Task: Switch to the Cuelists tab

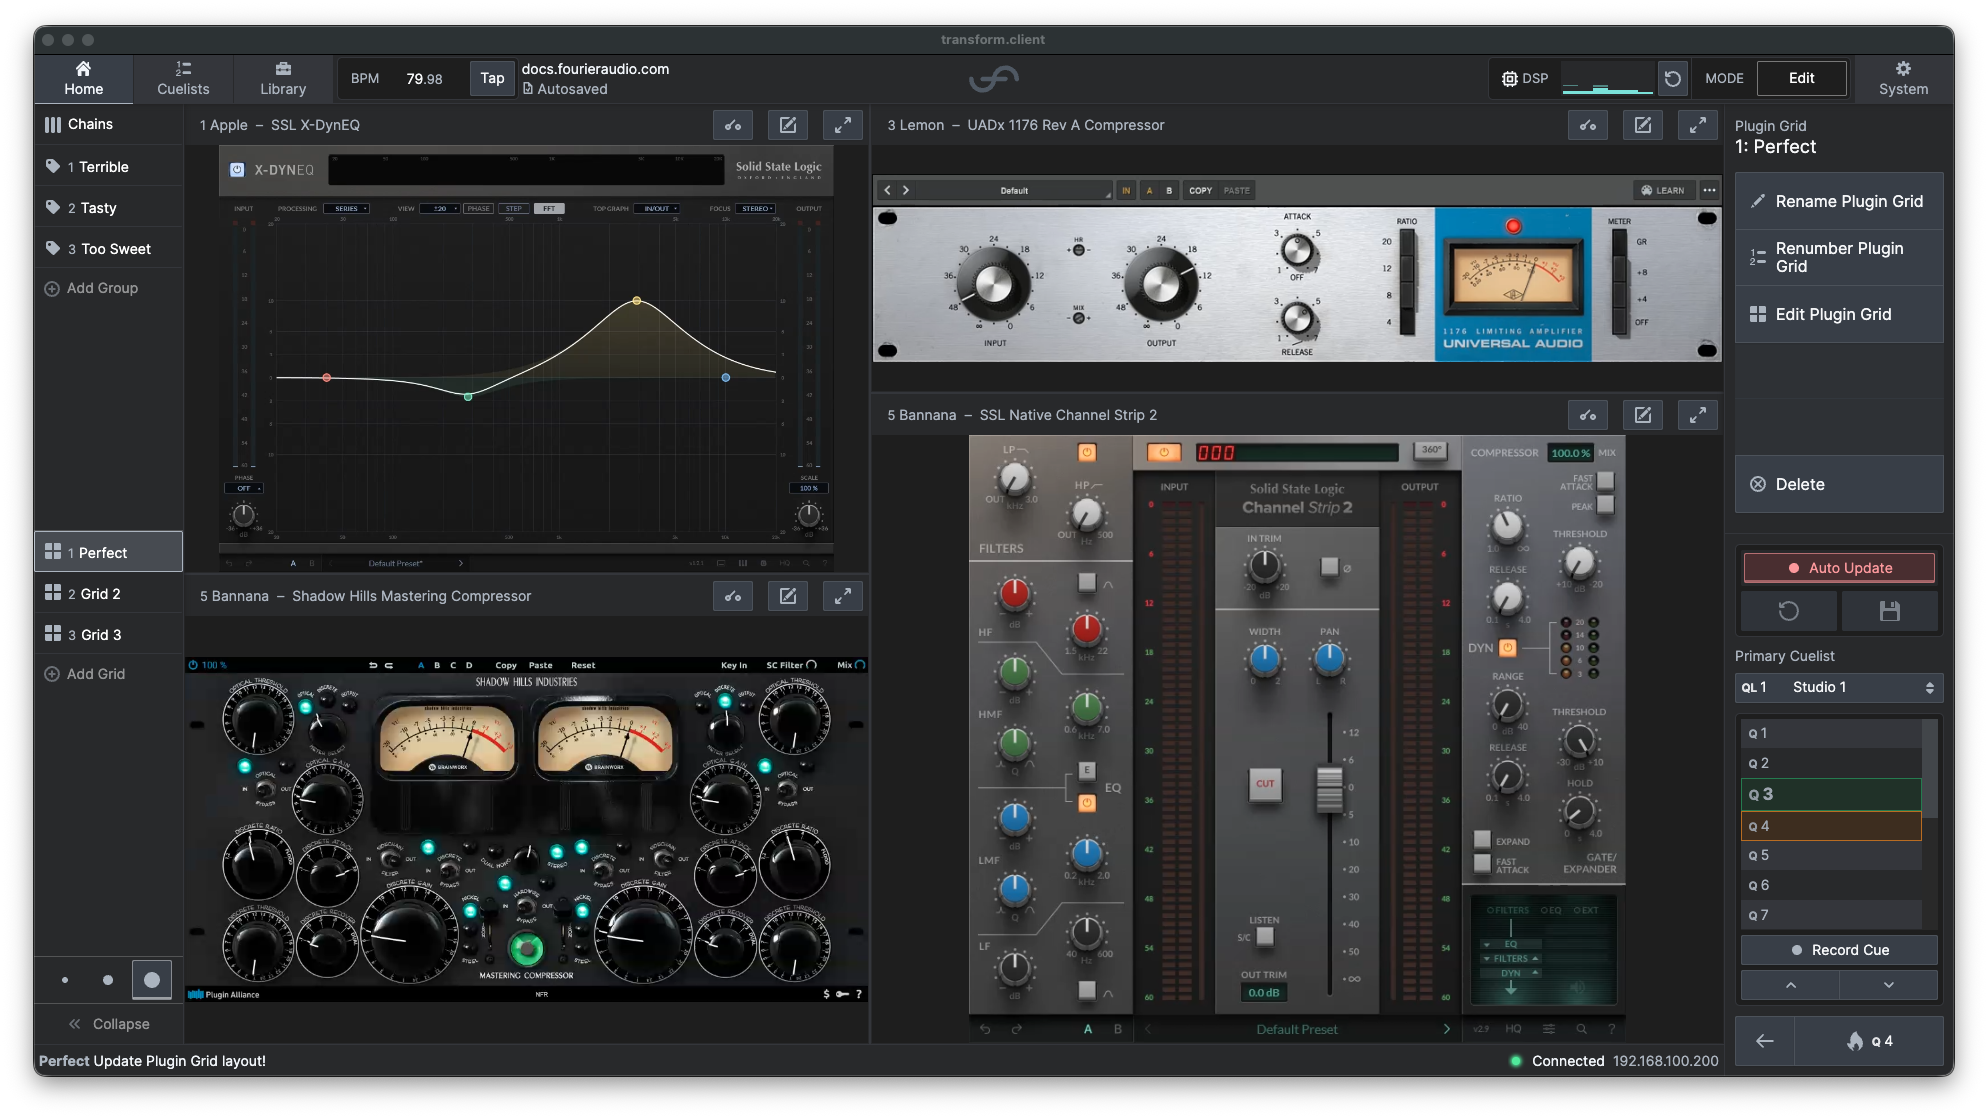Action: 183,78
